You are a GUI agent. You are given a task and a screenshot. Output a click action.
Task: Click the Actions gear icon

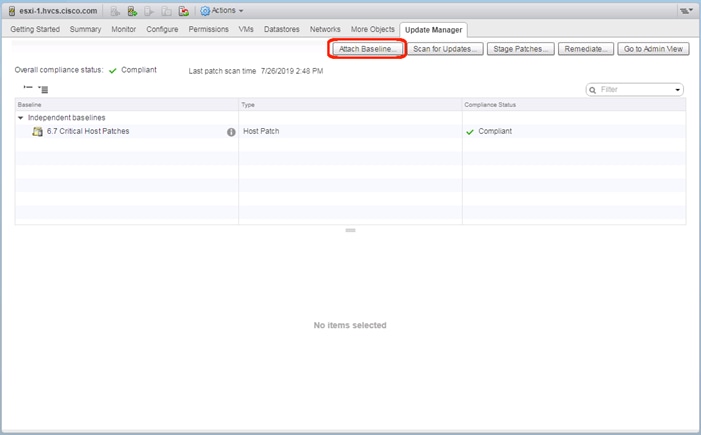click(x=205, y=11)
